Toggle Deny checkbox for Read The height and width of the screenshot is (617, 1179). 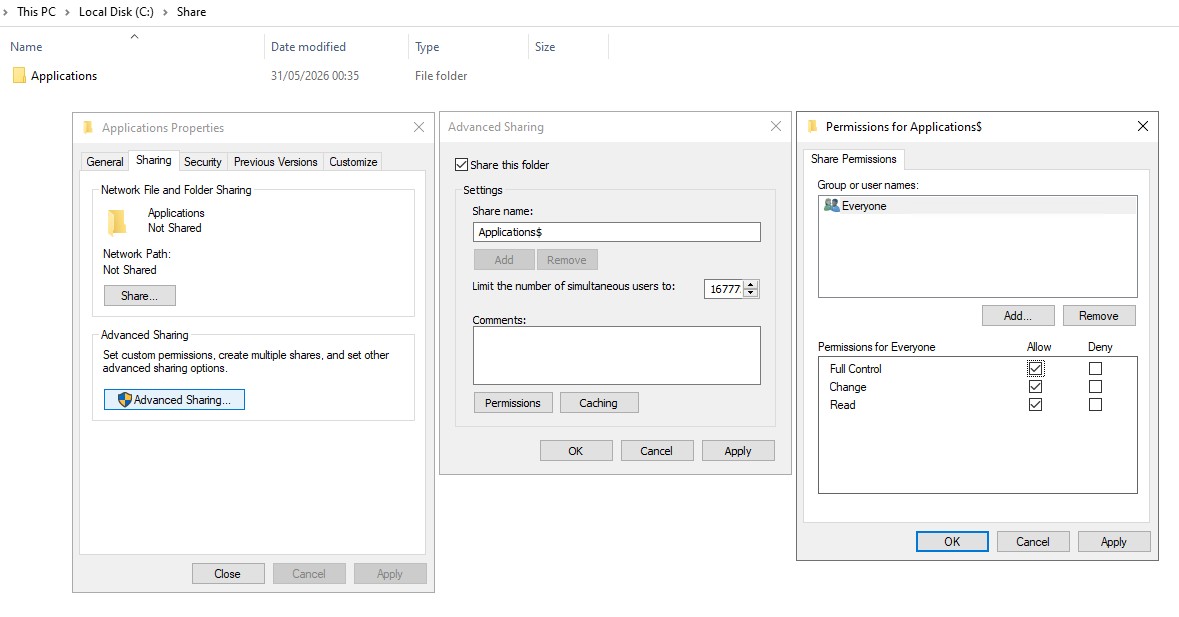click(1096, 404)
